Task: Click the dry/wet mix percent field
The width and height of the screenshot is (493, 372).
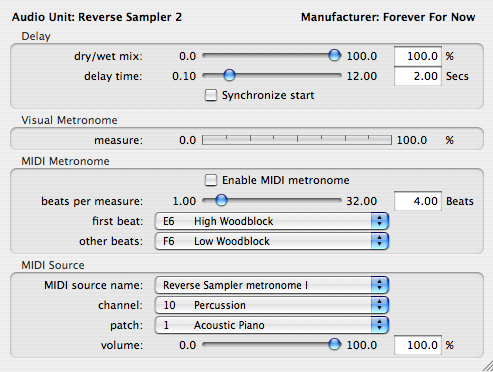Action: pos(418,56)
